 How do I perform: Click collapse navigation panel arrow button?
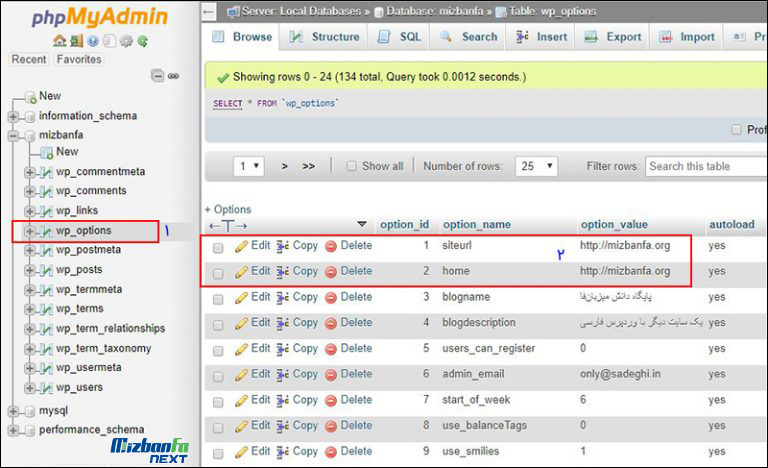(209, 11)
